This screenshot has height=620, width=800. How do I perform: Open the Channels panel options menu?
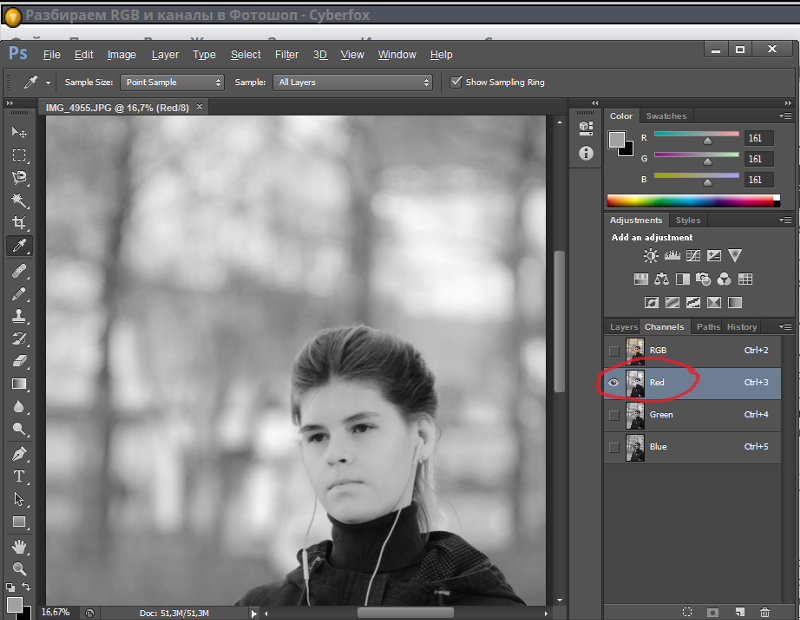tap(787, 327)
